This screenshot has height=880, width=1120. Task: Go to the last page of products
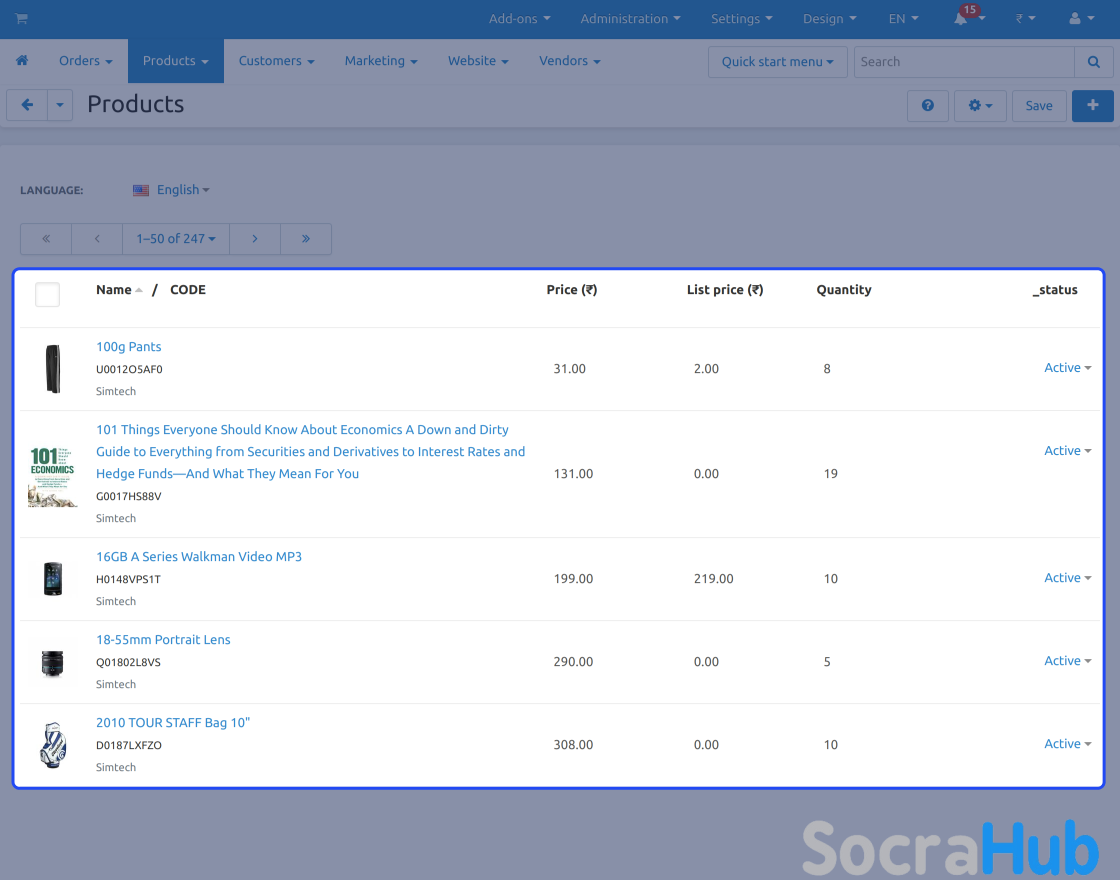click(305, 239)
